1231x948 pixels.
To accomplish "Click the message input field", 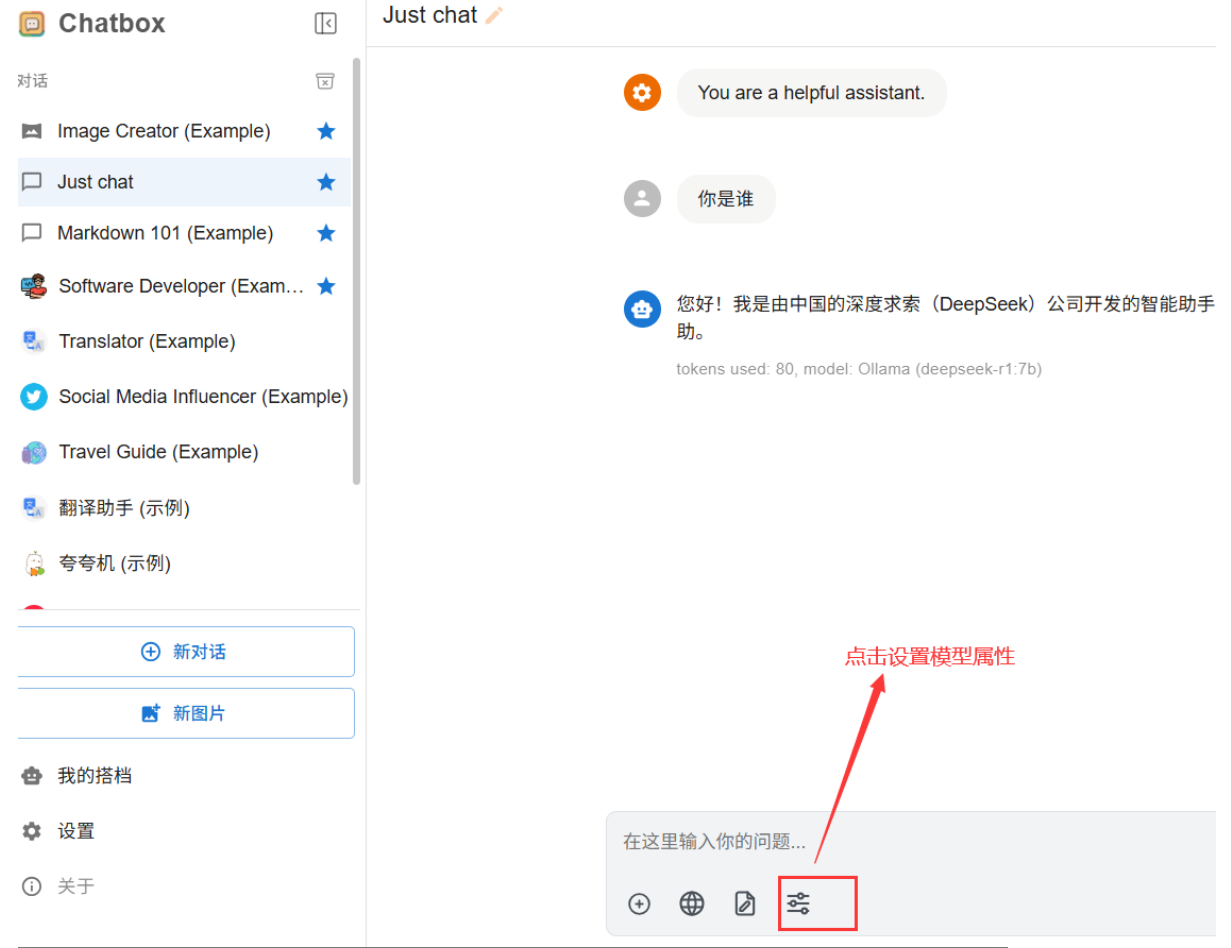I will [900, 842].
